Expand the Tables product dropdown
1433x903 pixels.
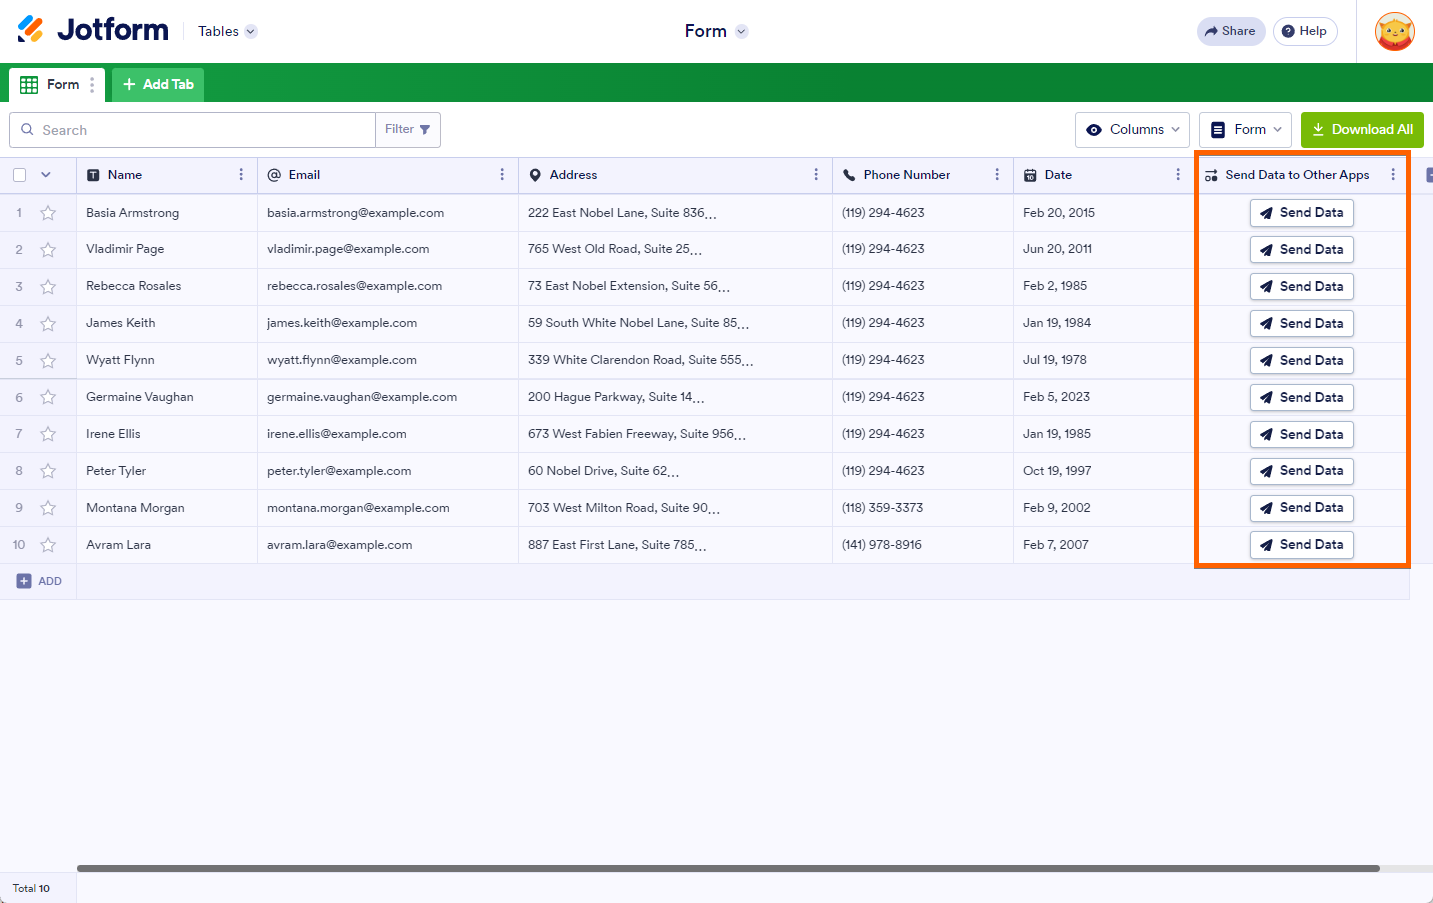tap(227, 32)
